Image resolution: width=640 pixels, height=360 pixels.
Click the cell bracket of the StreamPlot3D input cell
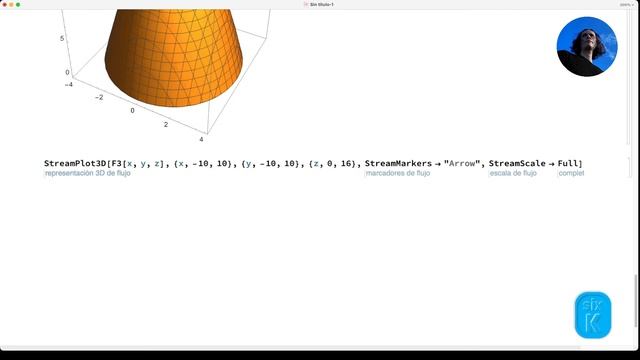pos(629,167)
